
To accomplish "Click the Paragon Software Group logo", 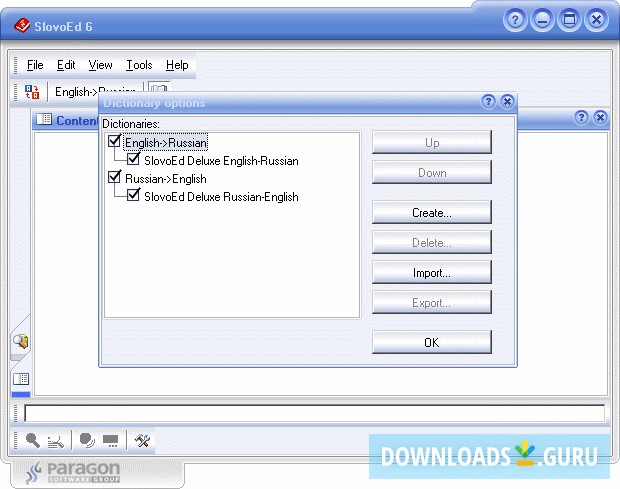I will tap(74, 472).
